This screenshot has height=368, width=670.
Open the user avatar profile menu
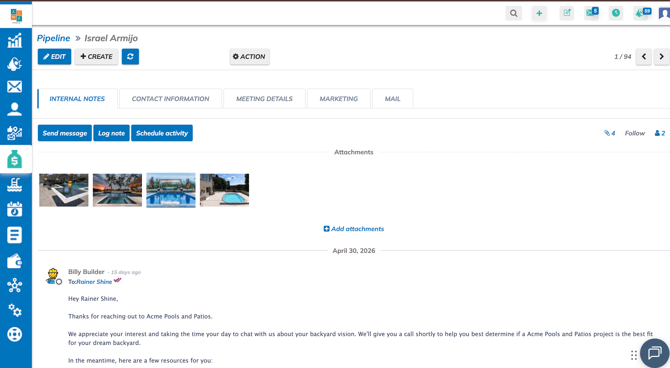coord(664,13)
